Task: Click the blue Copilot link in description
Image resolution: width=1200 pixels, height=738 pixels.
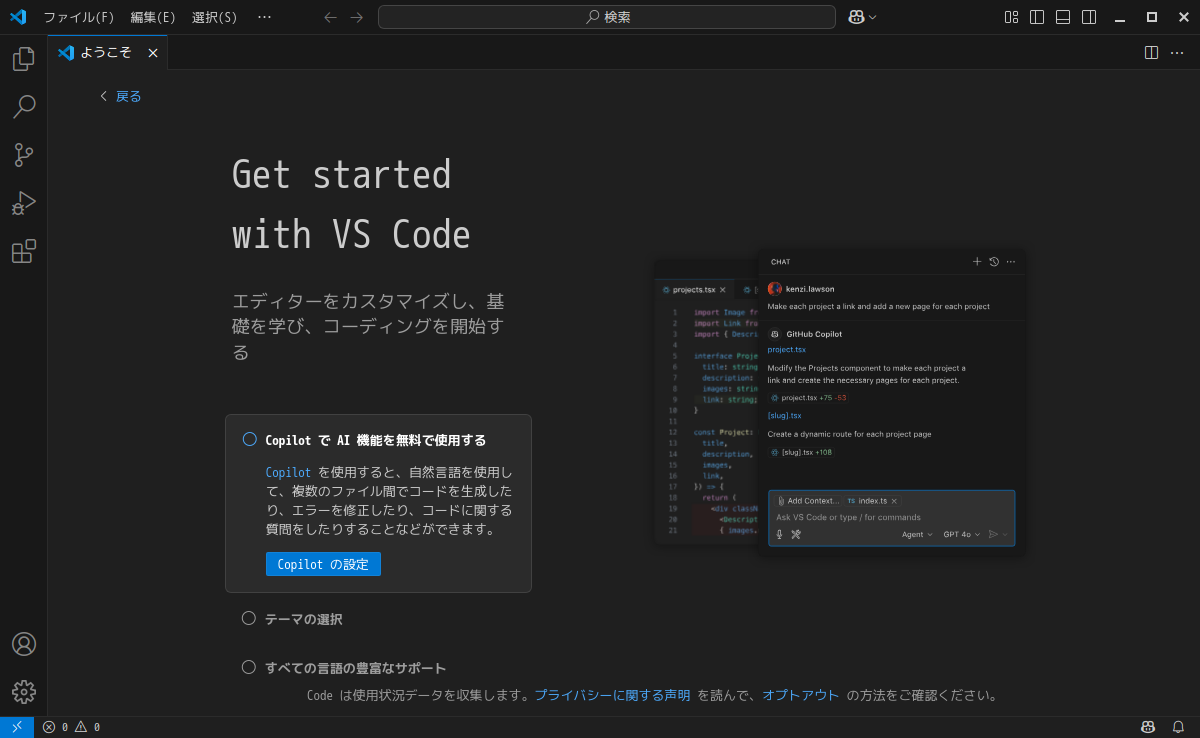Action: tap(288, 472)
